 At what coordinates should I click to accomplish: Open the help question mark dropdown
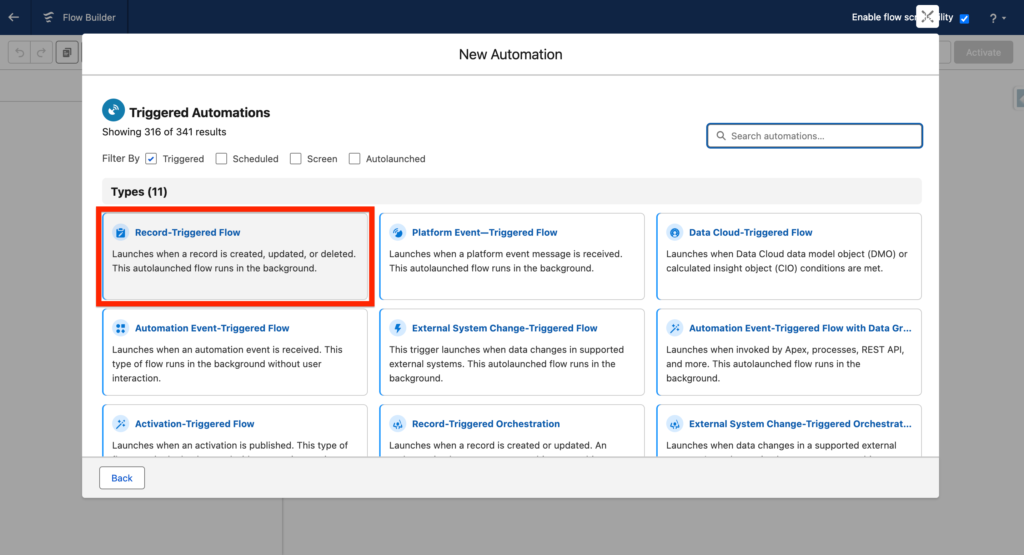click(997, 18)
